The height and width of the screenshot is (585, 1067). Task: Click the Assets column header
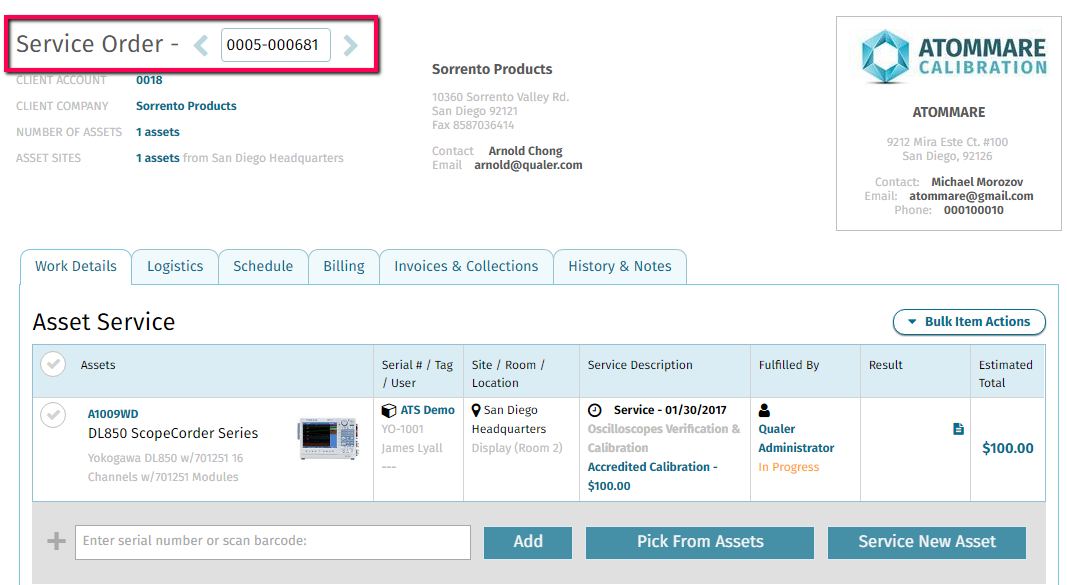(x=98, y=365)
